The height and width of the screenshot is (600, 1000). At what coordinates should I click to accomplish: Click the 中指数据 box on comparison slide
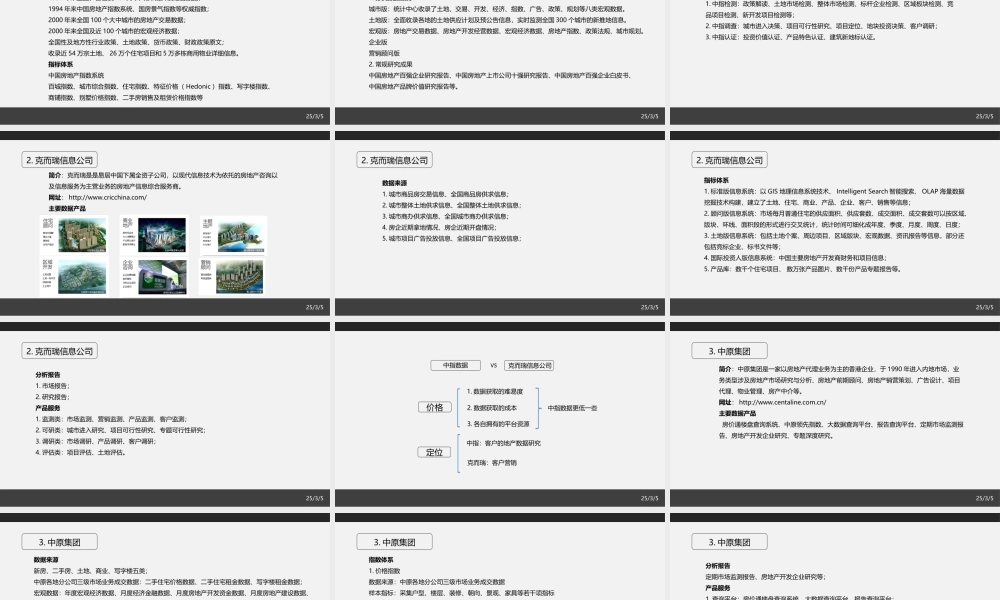coord(455,365)
